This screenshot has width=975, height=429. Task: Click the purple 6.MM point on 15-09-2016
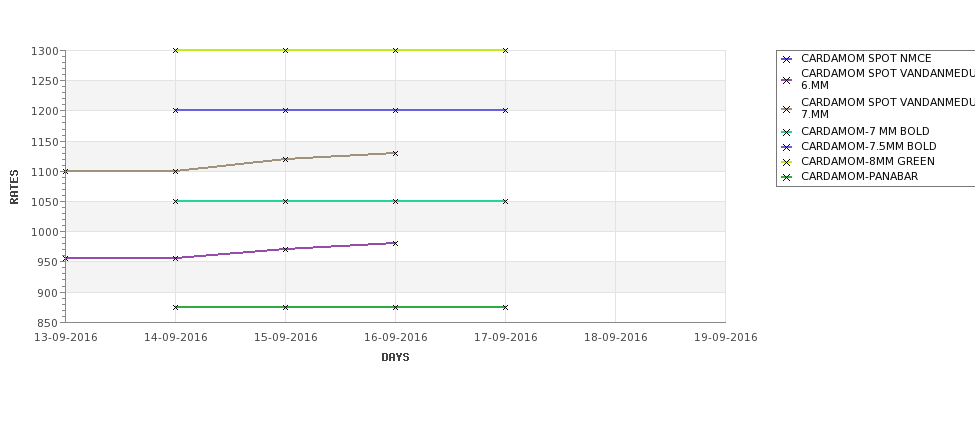tap(285, 249)
